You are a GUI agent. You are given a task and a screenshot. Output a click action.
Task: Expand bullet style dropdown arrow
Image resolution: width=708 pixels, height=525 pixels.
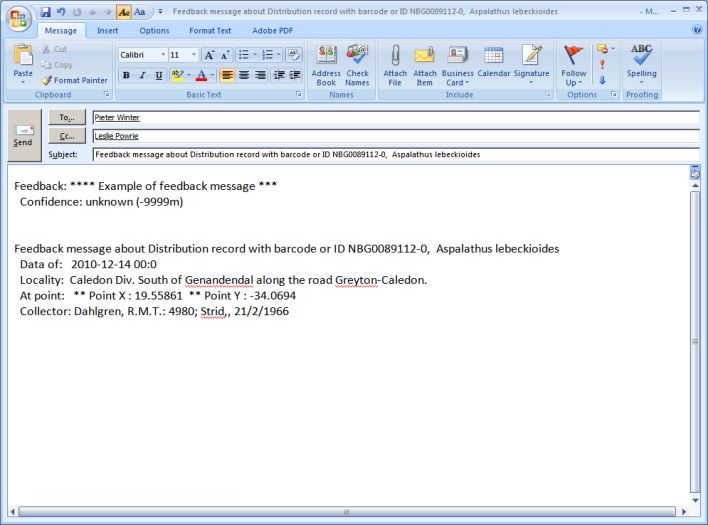pos(255,55)
